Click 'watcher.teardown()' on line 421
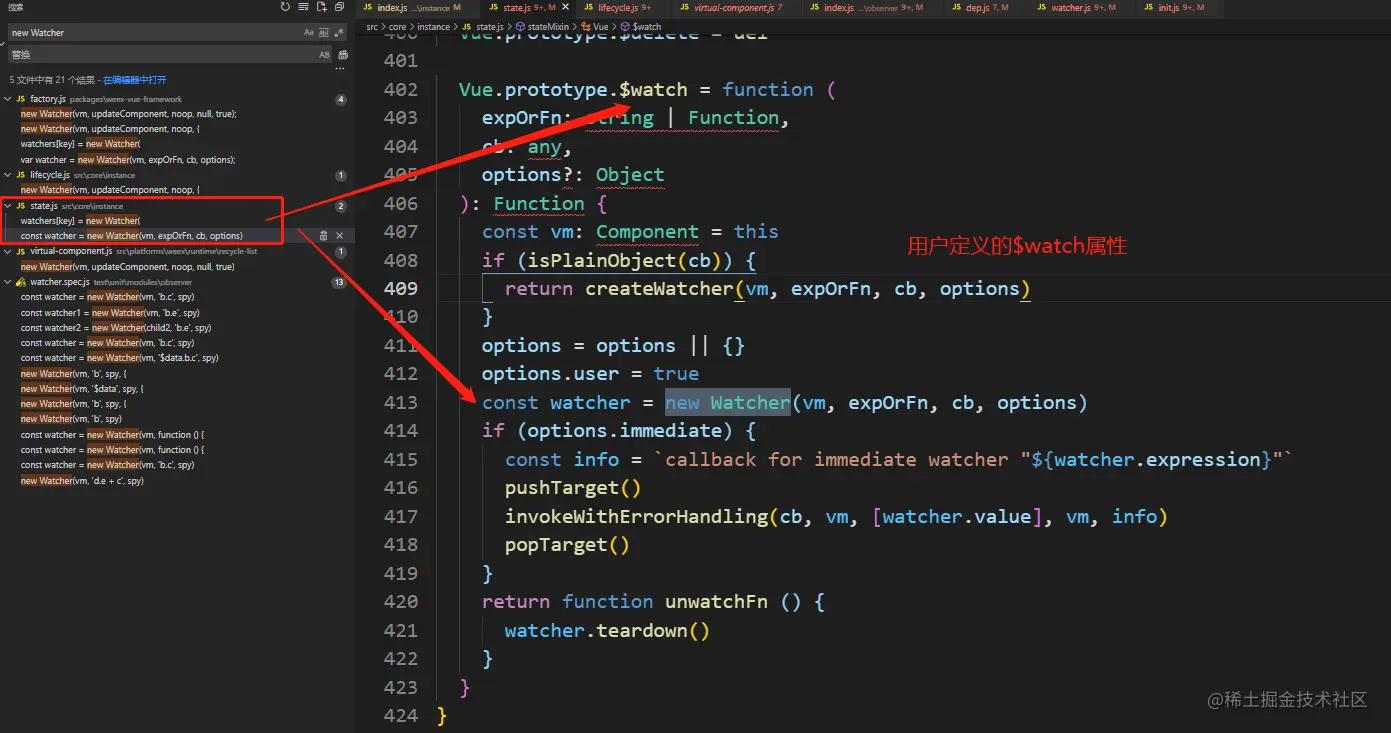This screenshot has width=1391, height=733. tap(607, 630)
